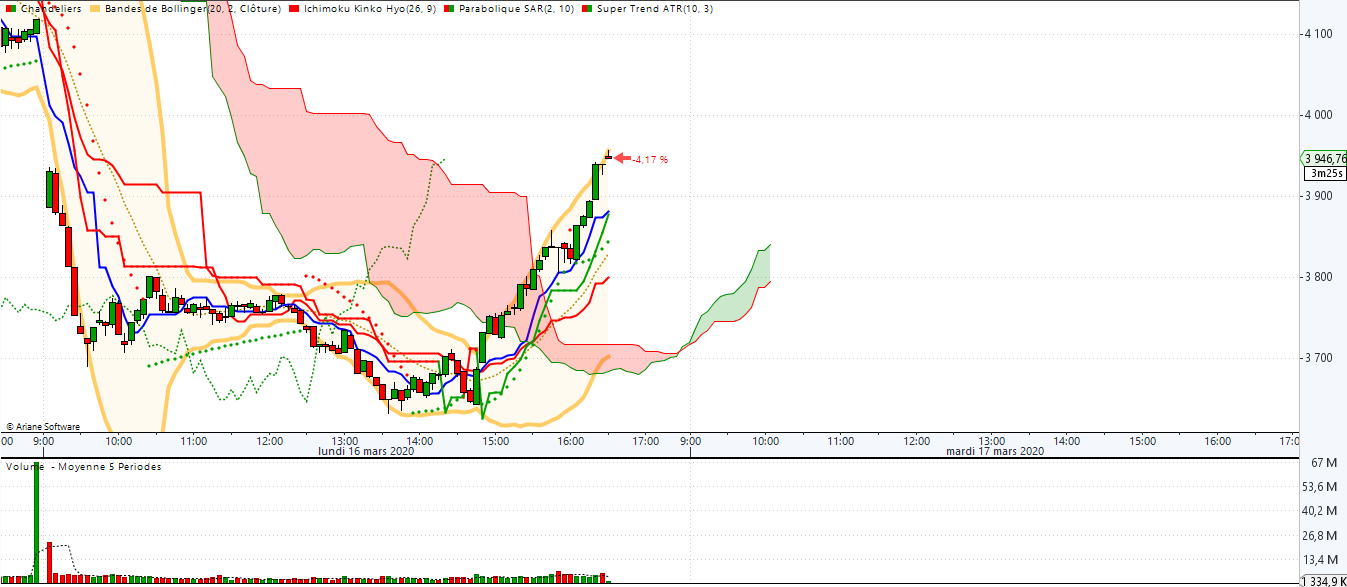Click the 14:00 time label above lundi 16 mars
This screenshot has height=587, width=1347.
pyautogui.click(x=420, y=440)
